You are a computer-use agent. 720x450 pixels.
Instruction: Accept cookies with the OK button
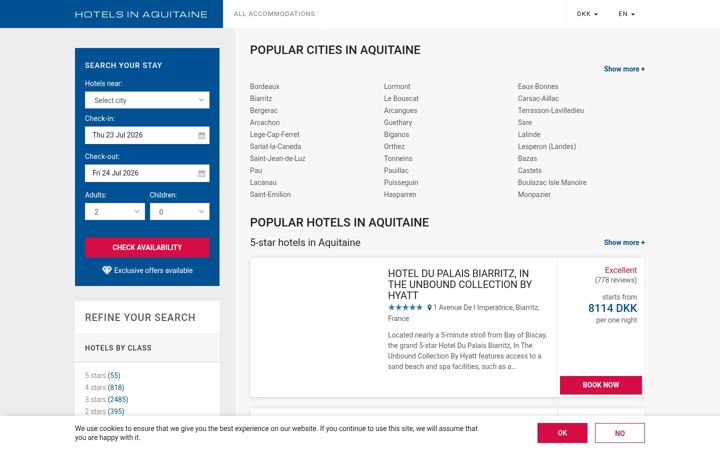562,433
